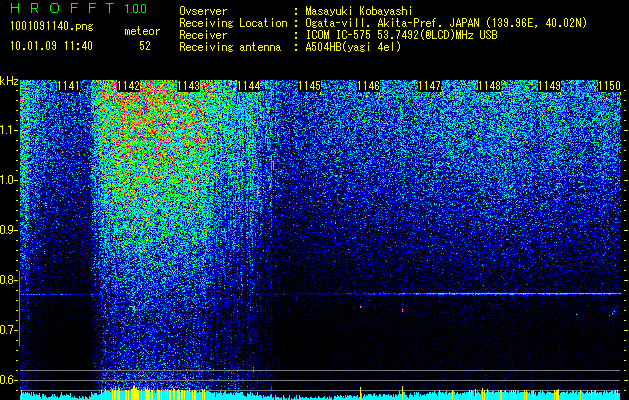Click the HROFFT title text
Viewport: 629px width, 400px height.
(62, 8)
